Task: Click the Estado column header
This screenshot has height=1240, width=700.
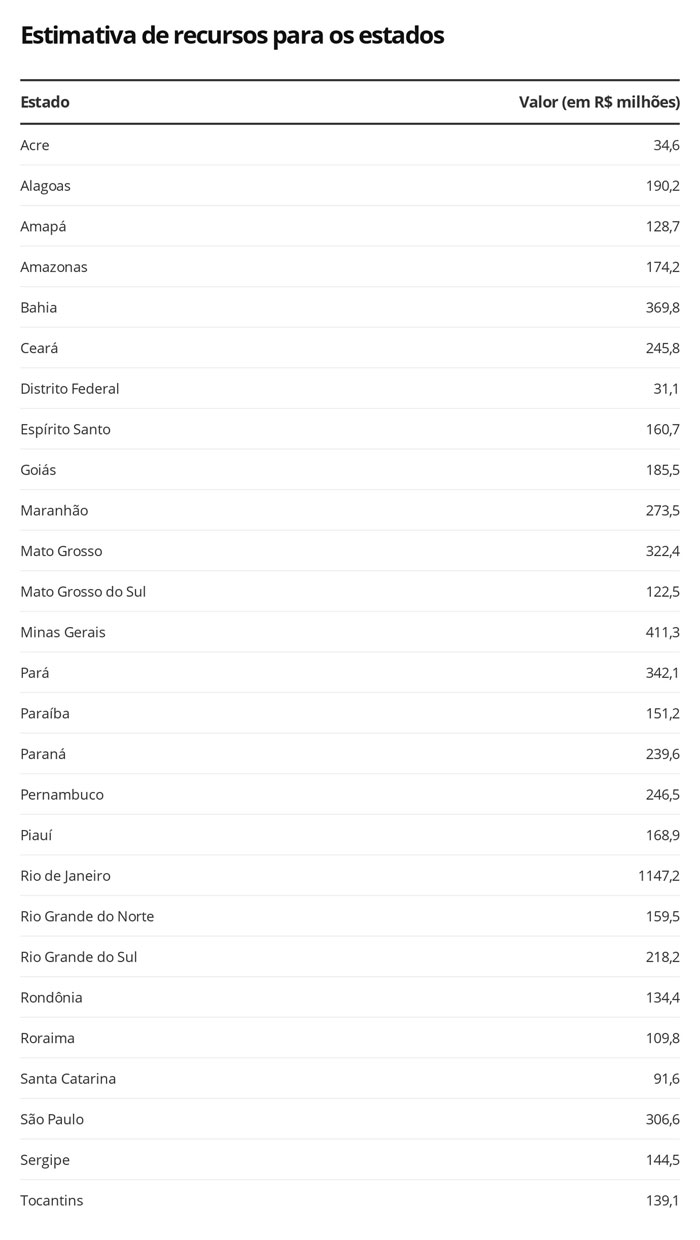Action: (x=45, y=102)
